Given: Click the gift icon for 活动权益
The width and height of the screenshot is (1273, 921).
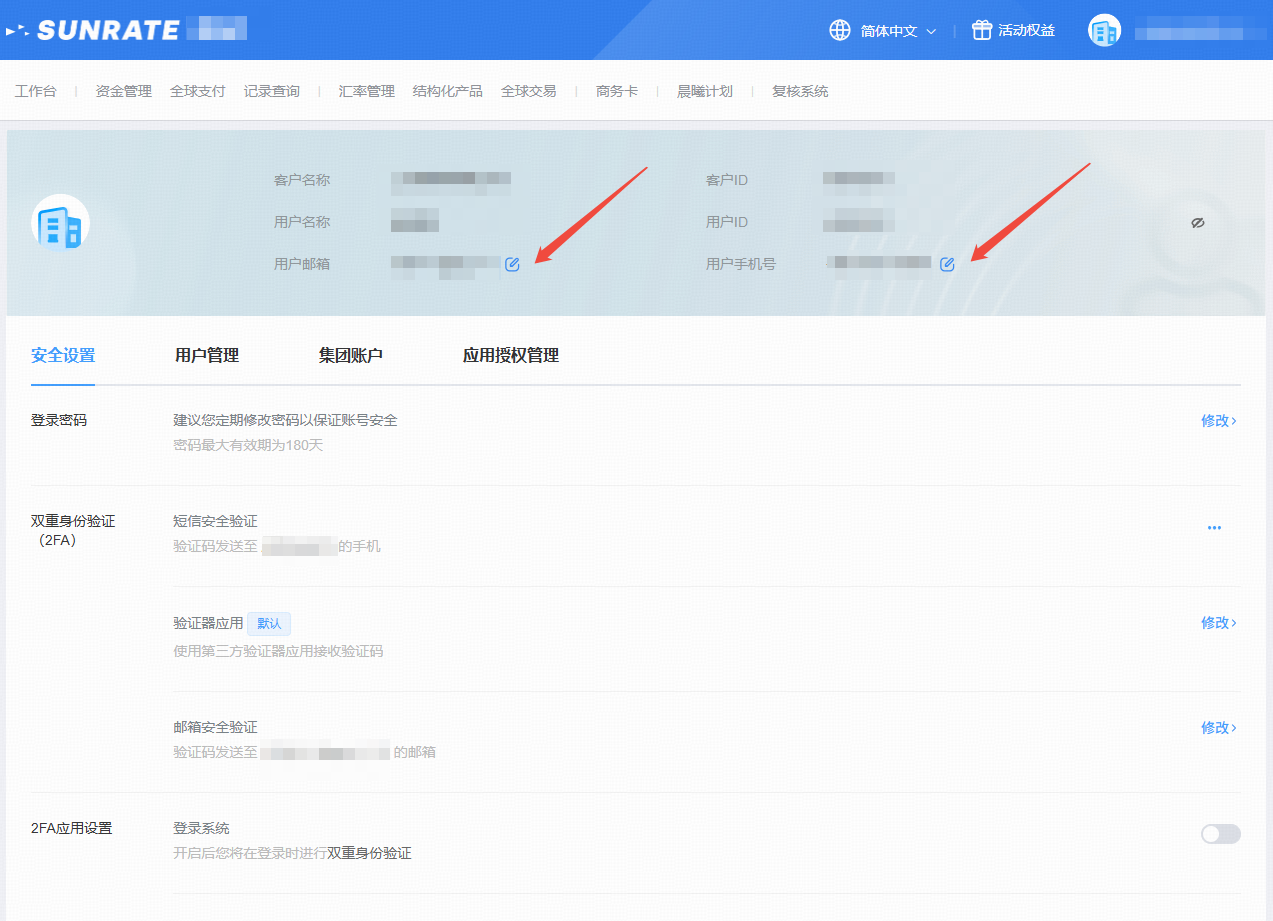Looking at the screenshot, I should pos(982,30).
